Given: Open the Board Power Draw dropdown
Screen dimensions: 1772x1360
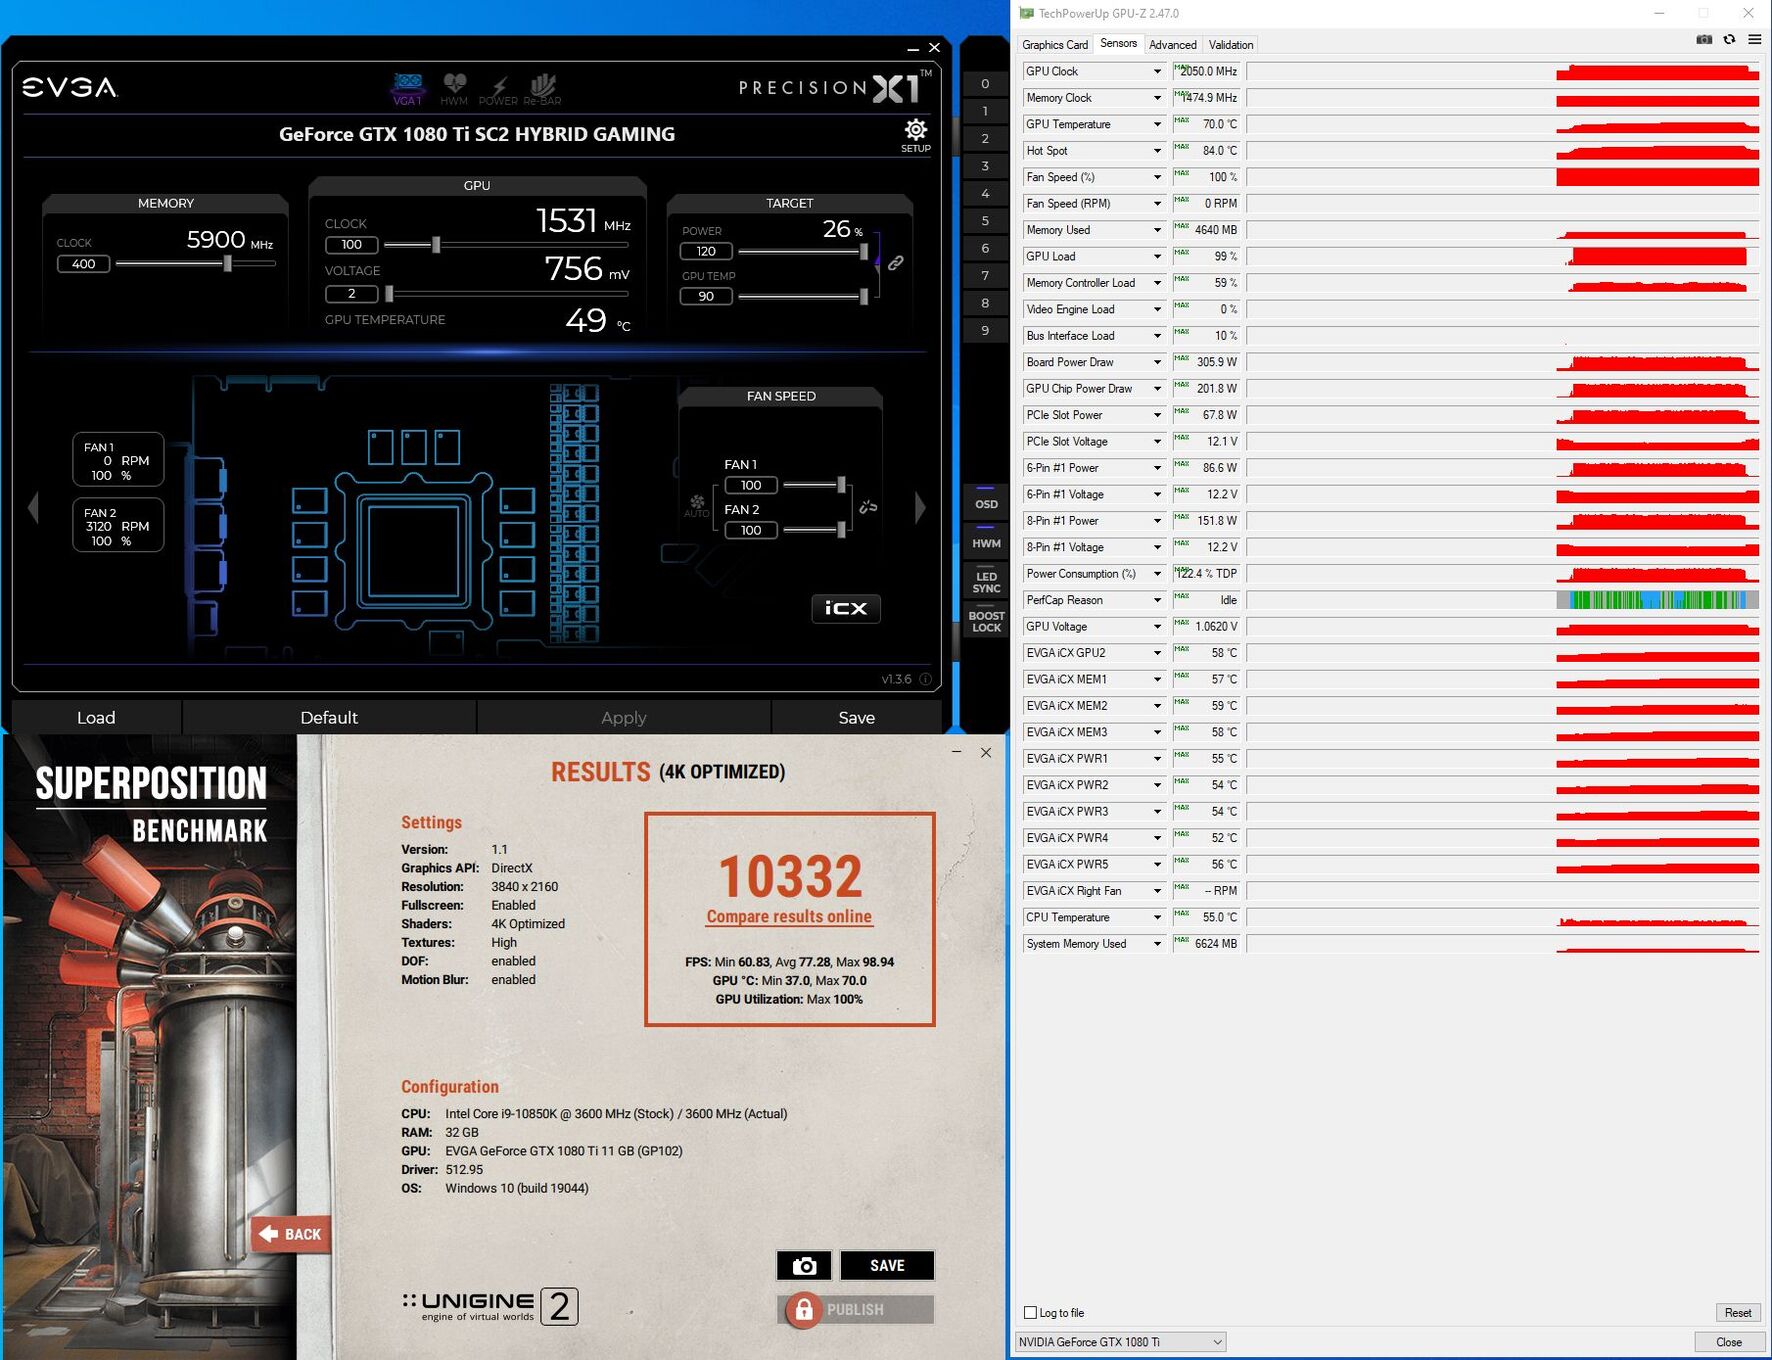Looking at the screenshot, I should coord(1157,362).
